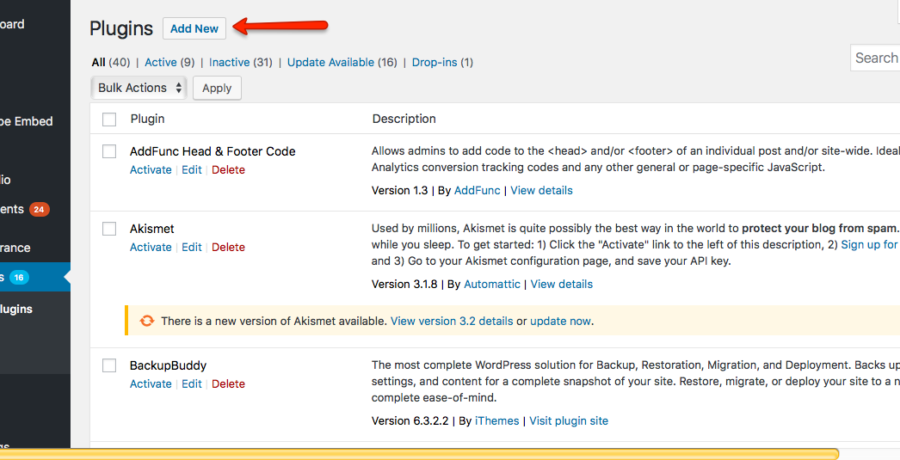
Task: Open the Bulk Actions dropdown
Action: (x=139, y=88)
